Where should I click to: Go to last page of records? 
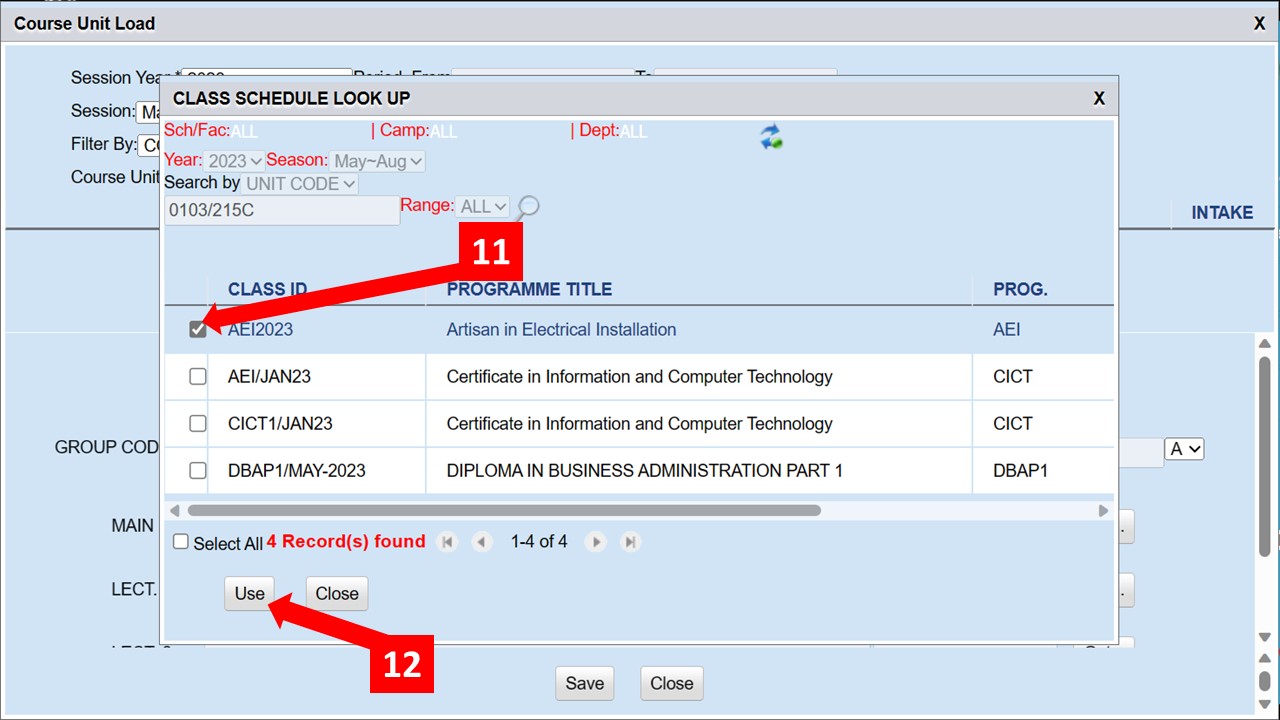[630, 542]
